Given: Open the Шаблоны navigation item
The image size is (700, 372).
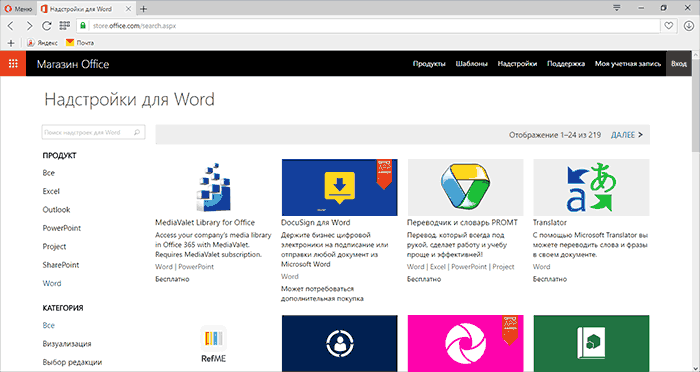Looking at the screenshot, I should pyautogui.click(x=471, y=64).
